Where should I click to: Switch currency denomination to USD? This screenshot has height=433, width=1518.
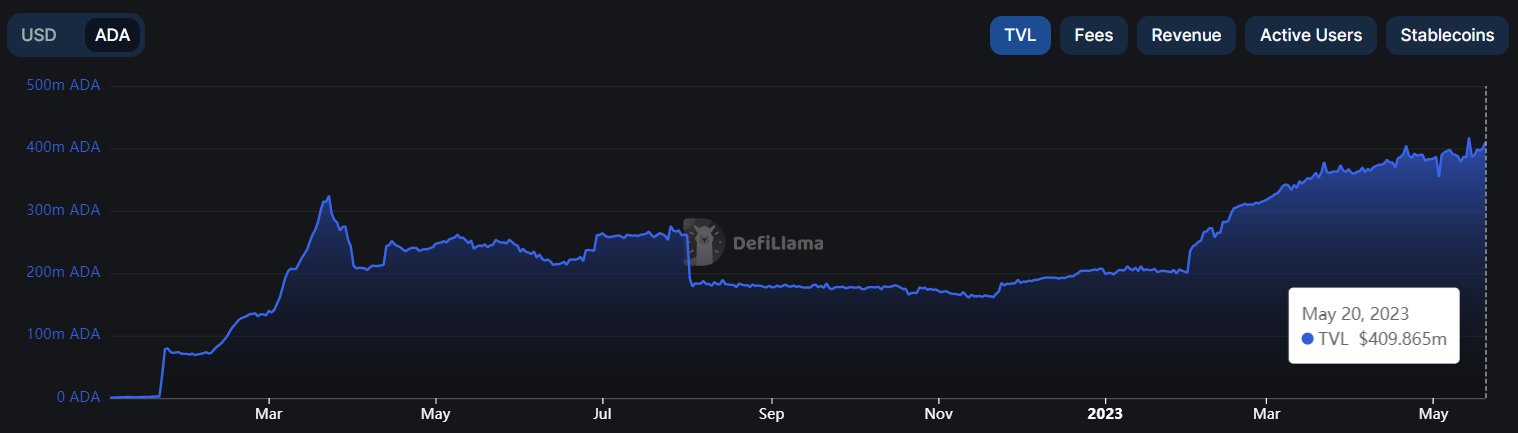point(39,35)
